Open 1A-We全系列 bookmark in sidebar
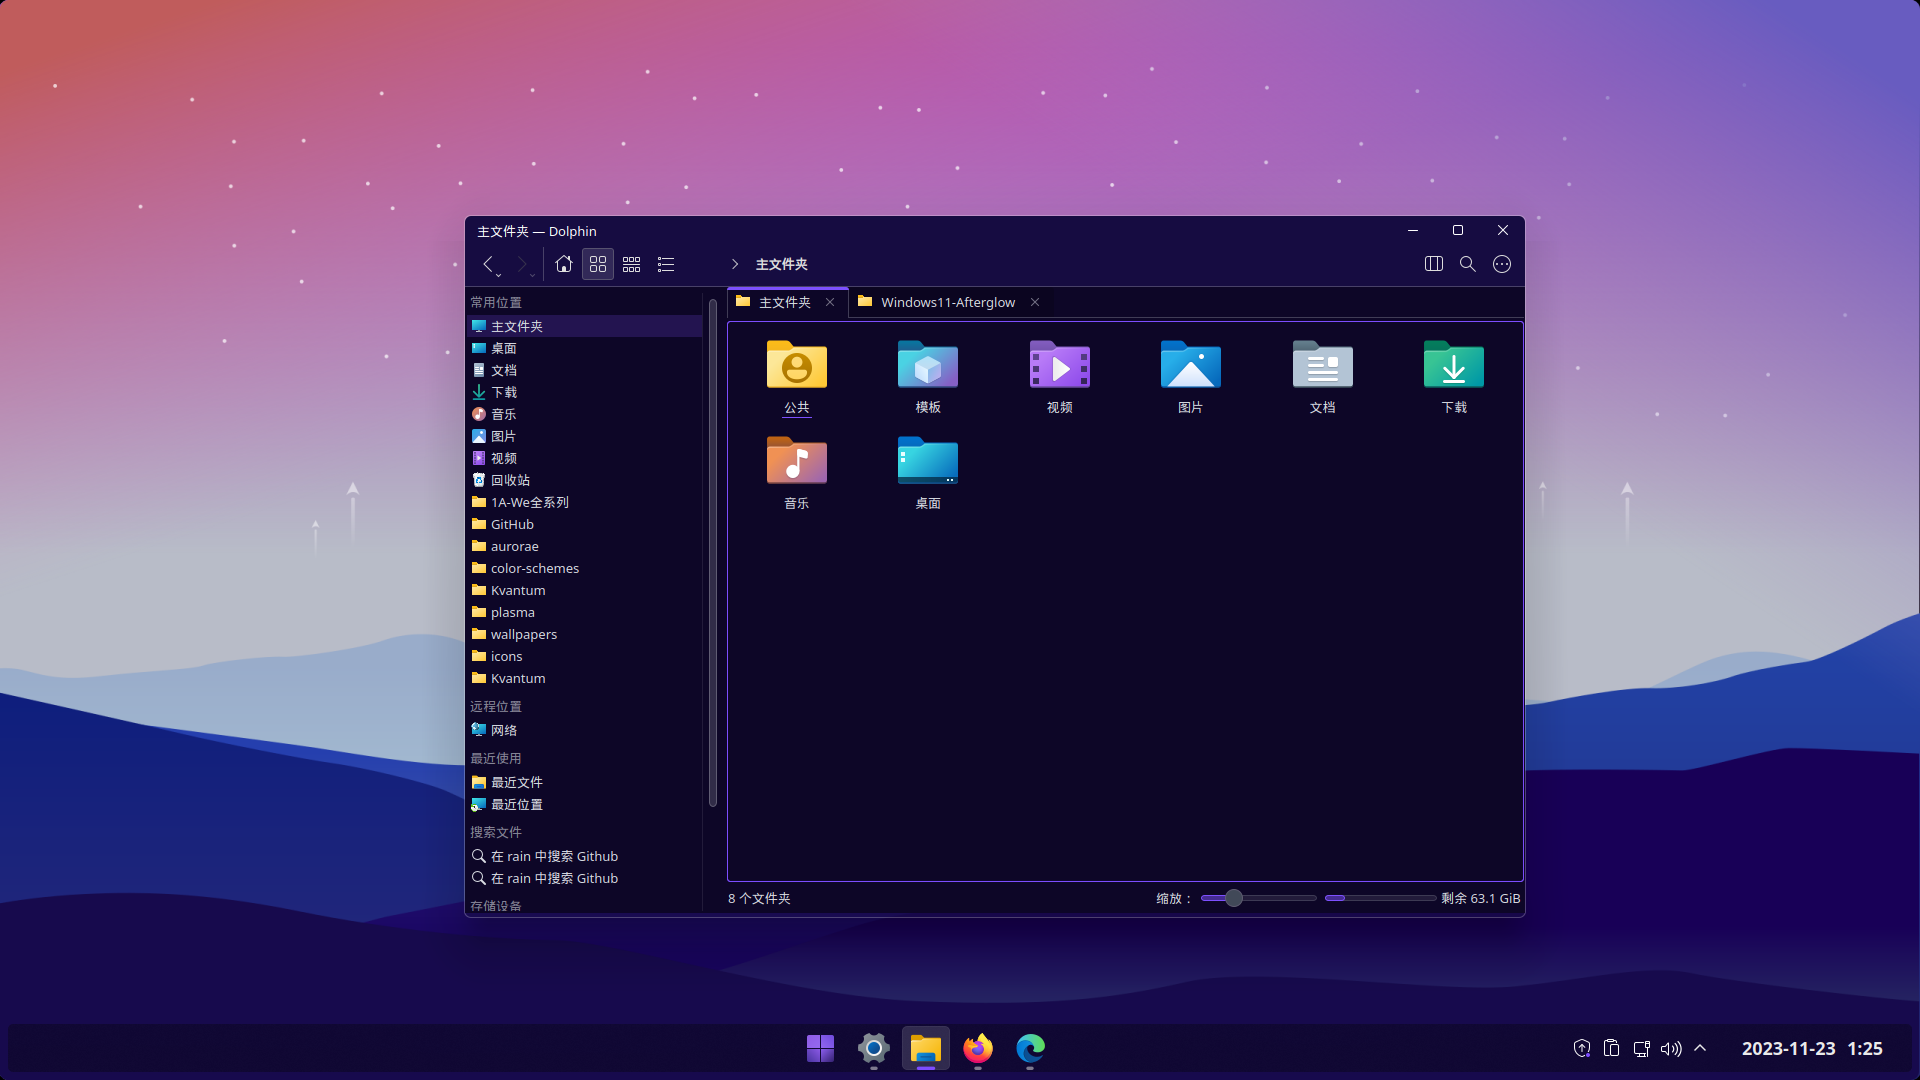The width and height of the screenshot is (1920, 1080). 585,502
